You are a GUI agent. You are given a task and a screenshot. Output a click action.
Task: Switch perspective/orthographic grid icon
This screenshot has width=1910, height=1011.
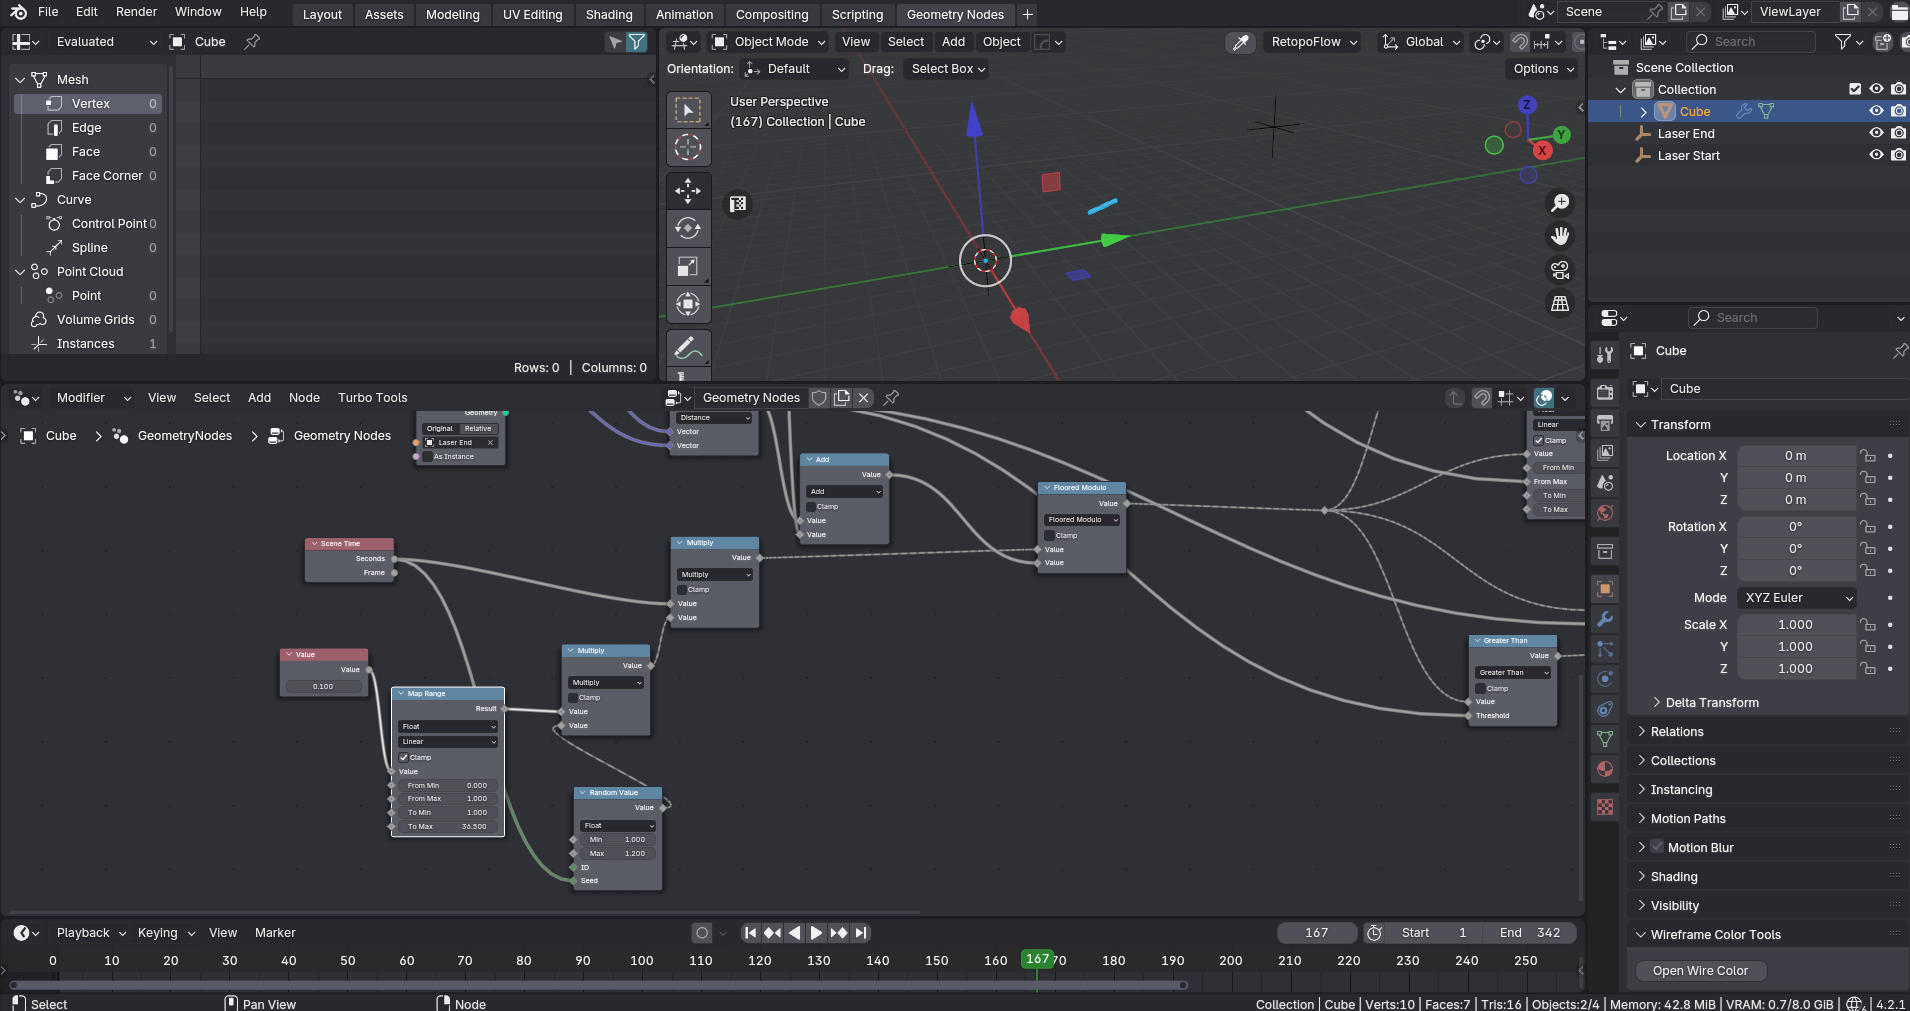pyautogui.click(x=1560, y=304)
